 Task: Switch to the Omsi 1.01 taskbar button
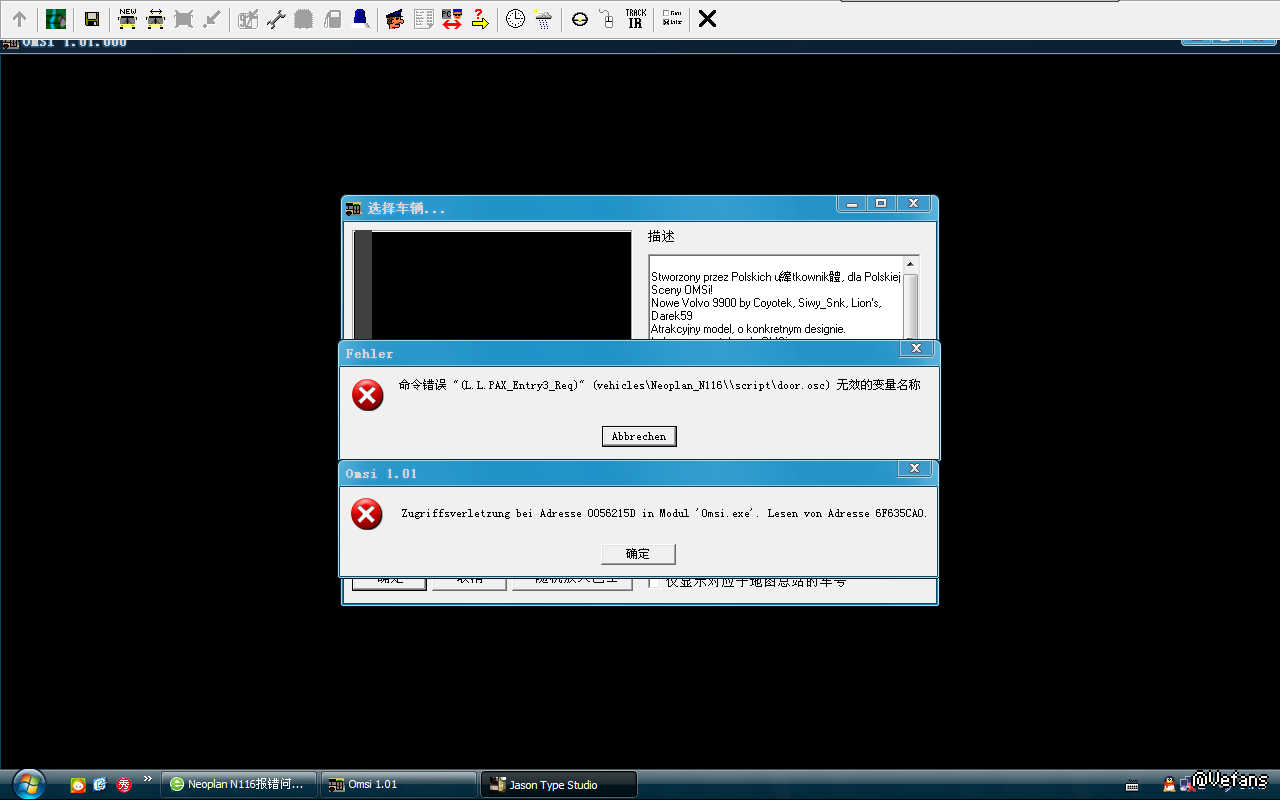click(x=398, y=785)
